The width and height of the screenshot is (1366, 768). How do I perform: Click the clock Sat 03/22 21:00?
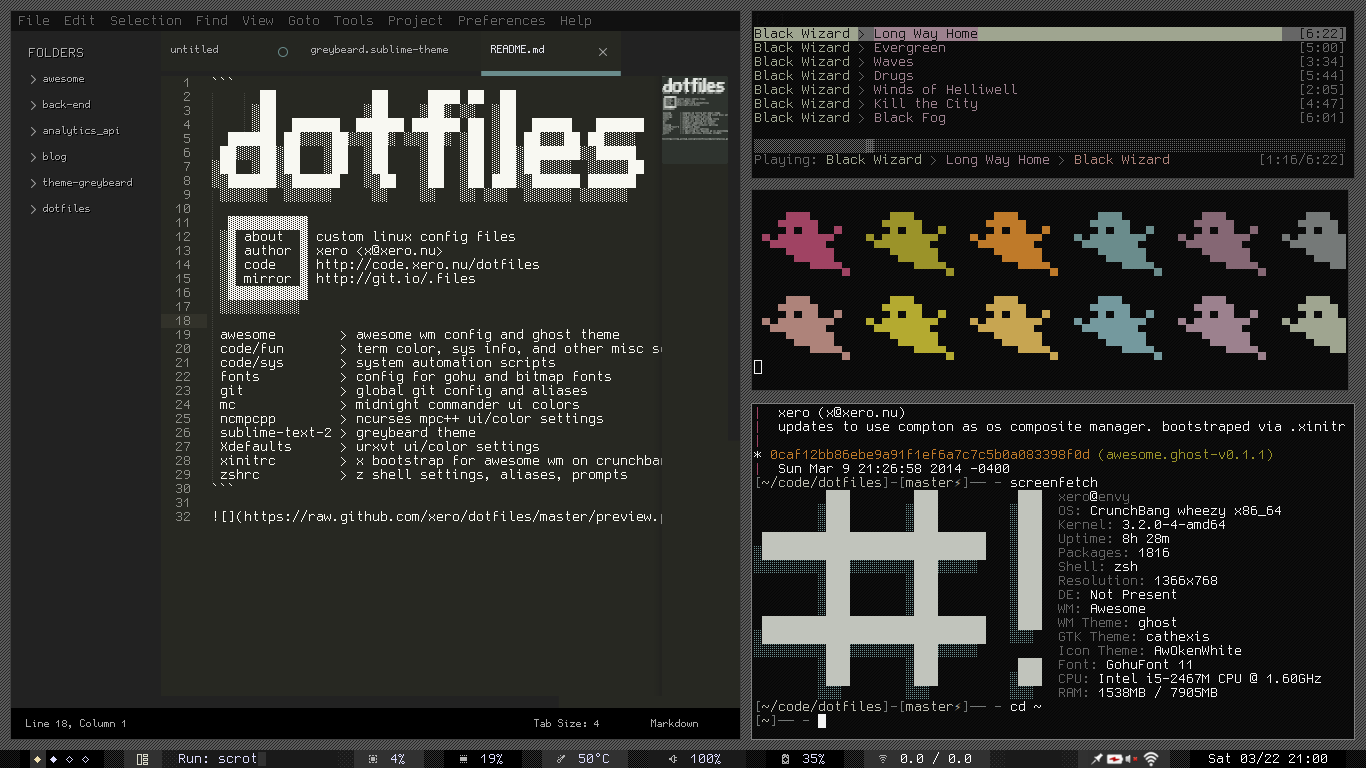tap(1268, 759)
